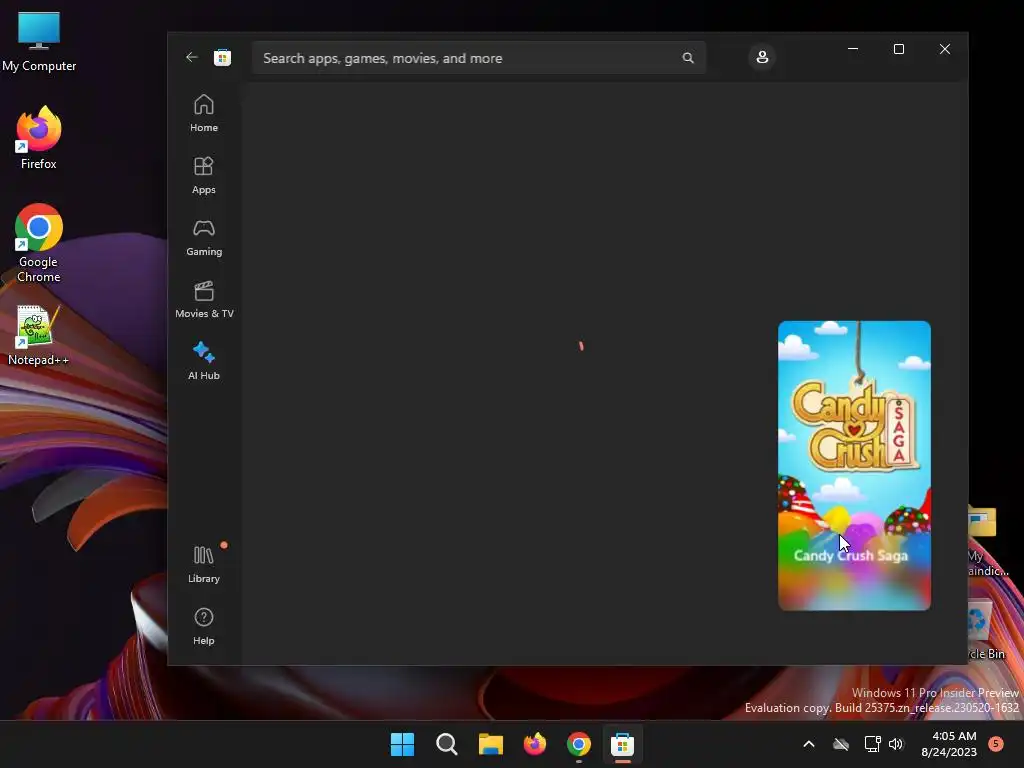Click the OneDrive cloud tray icon

(841, 744)
